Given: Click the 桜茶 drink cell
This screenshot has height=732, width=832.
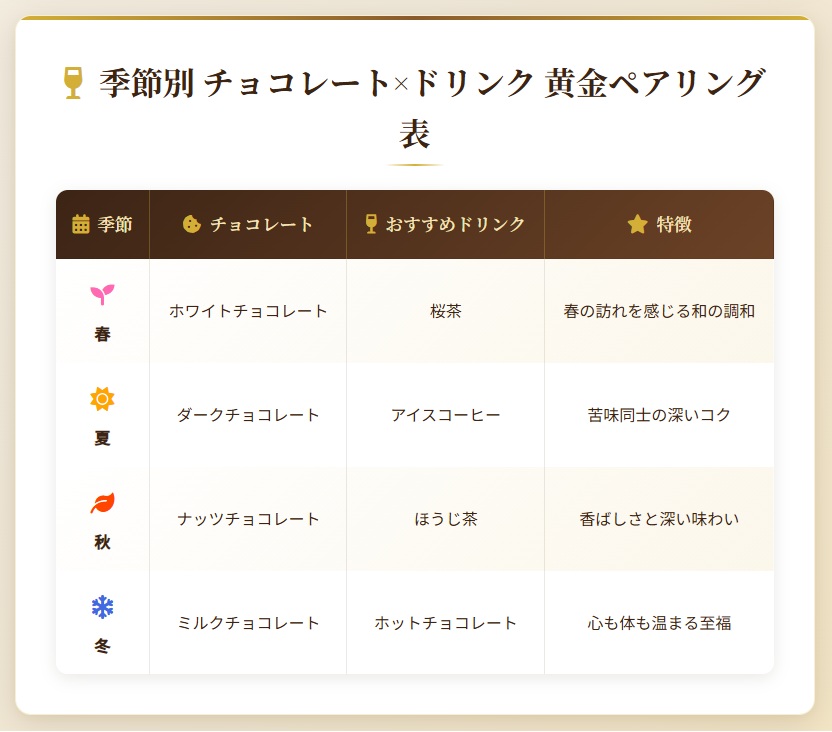Looking at the screenshot, I should click(445, 311).
